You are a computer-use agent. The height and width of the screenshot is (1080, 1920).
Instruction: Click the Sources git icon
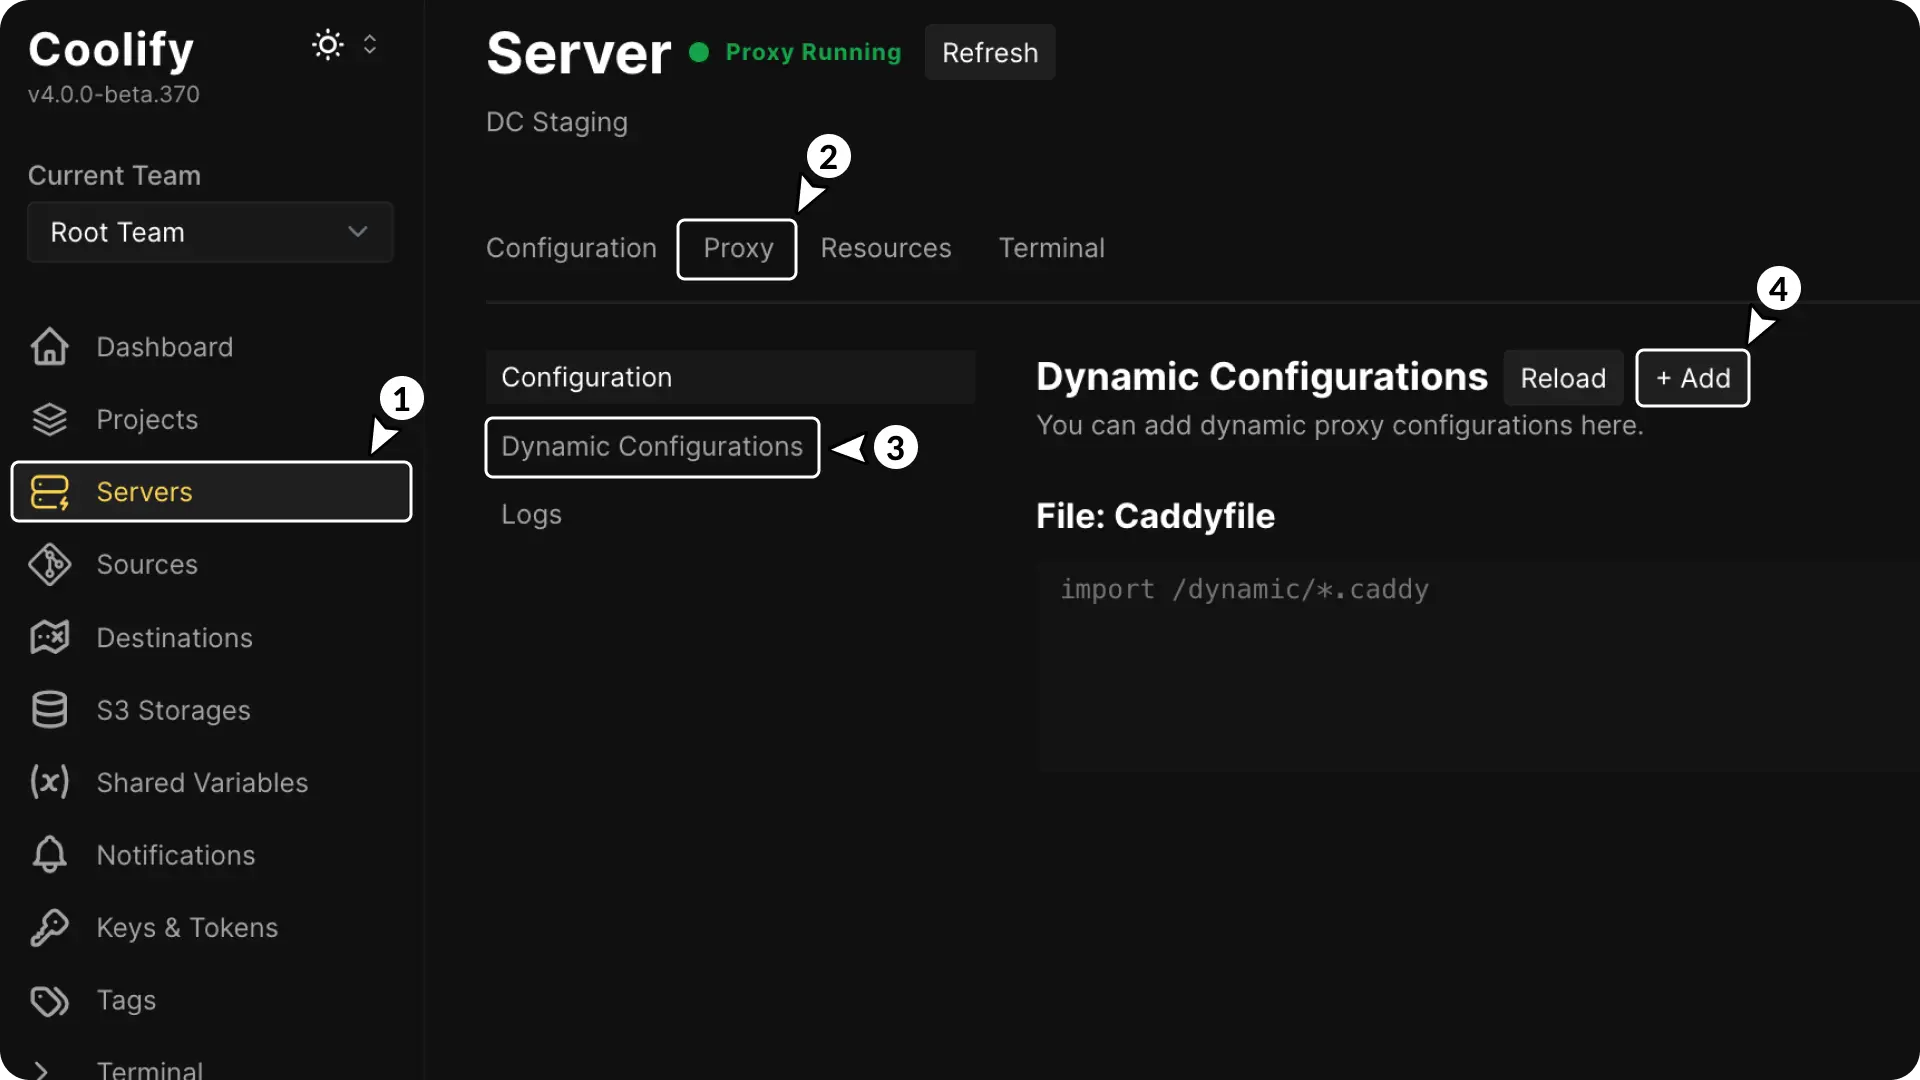click(x=49, y=565)
